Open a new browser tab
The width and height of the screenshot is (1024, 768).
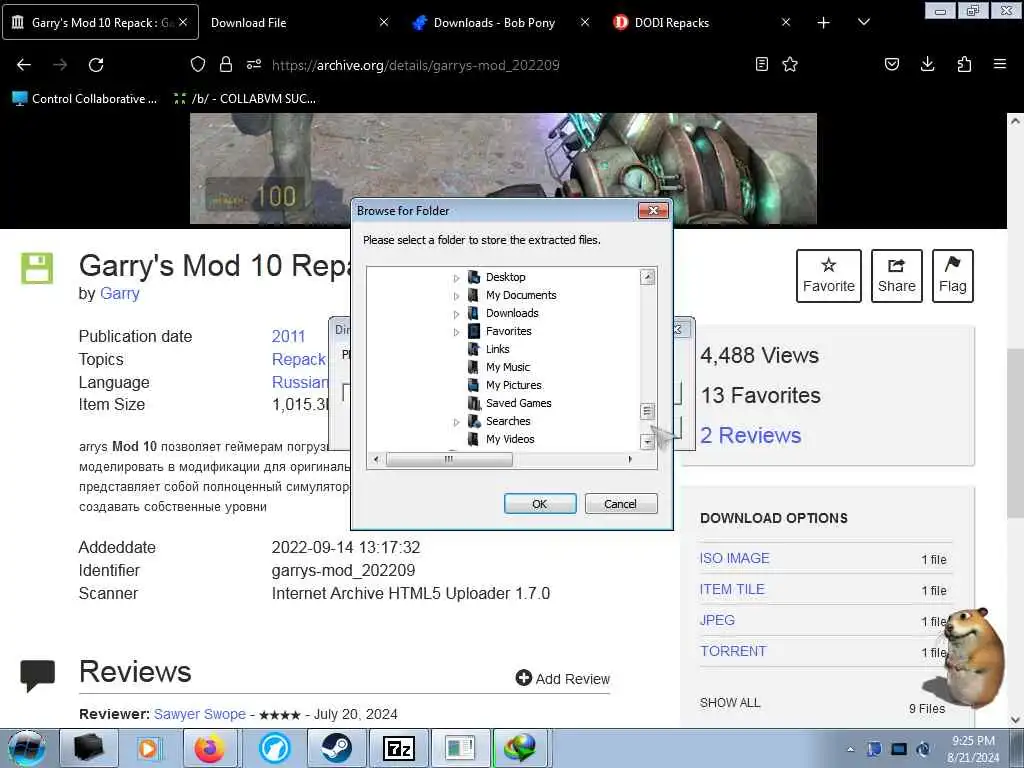pos(824,23)
